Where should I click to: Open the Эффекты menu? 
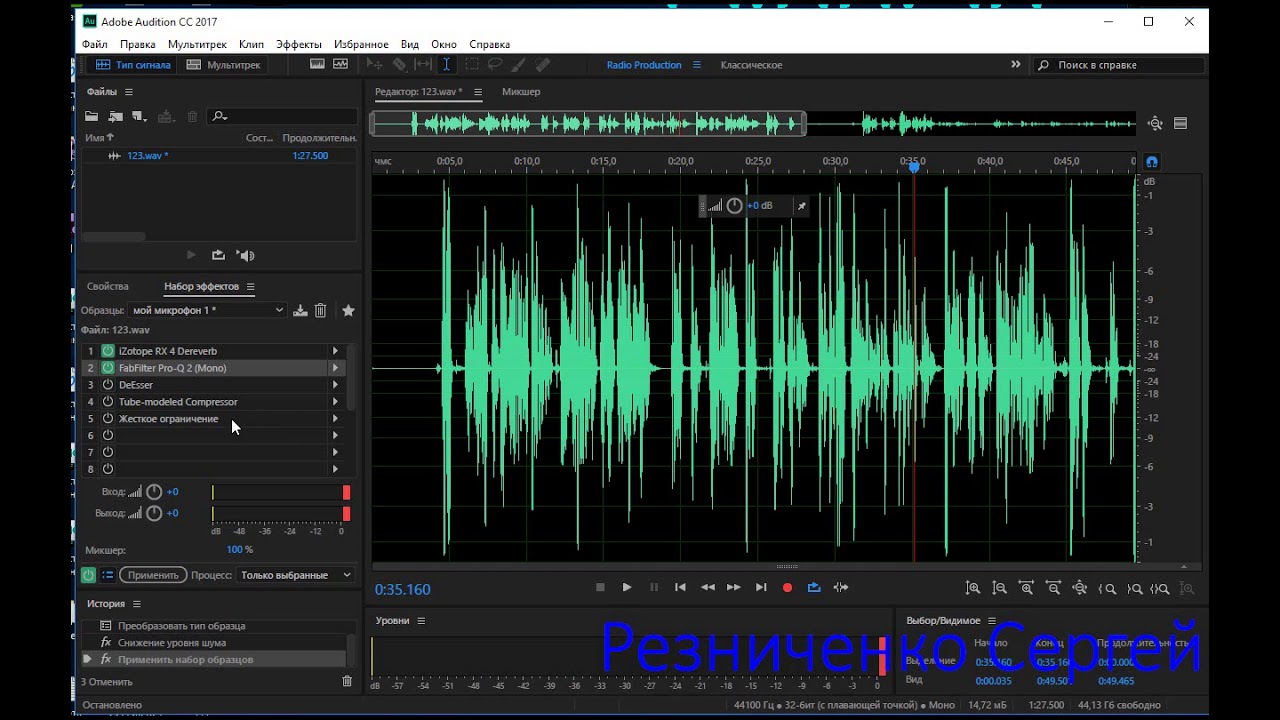[x=299, y=44]
